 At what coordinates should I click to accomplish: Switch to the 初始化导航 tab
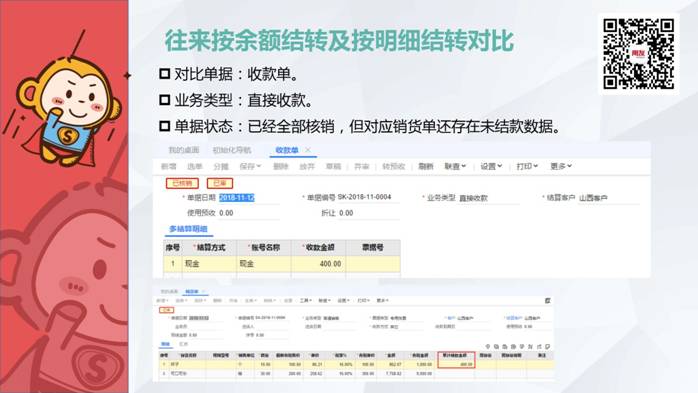pyautogui.click(x=231, y=150)
